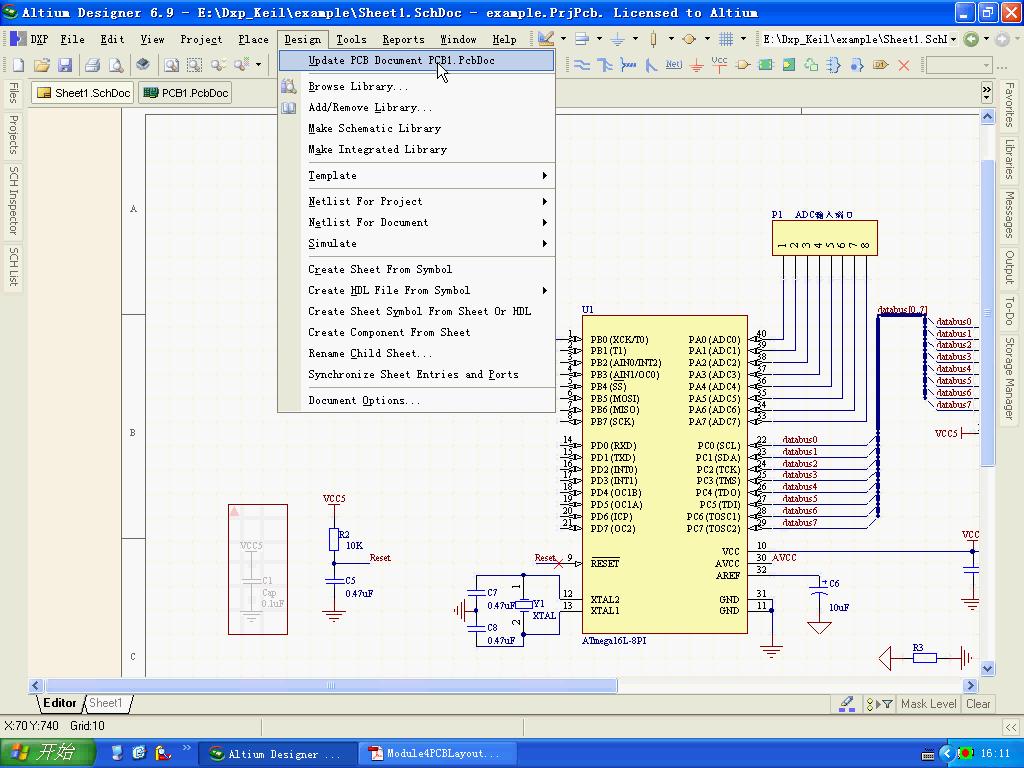Open the Reports menu
Screen dimensions: 1024x768
coord(403,39)
